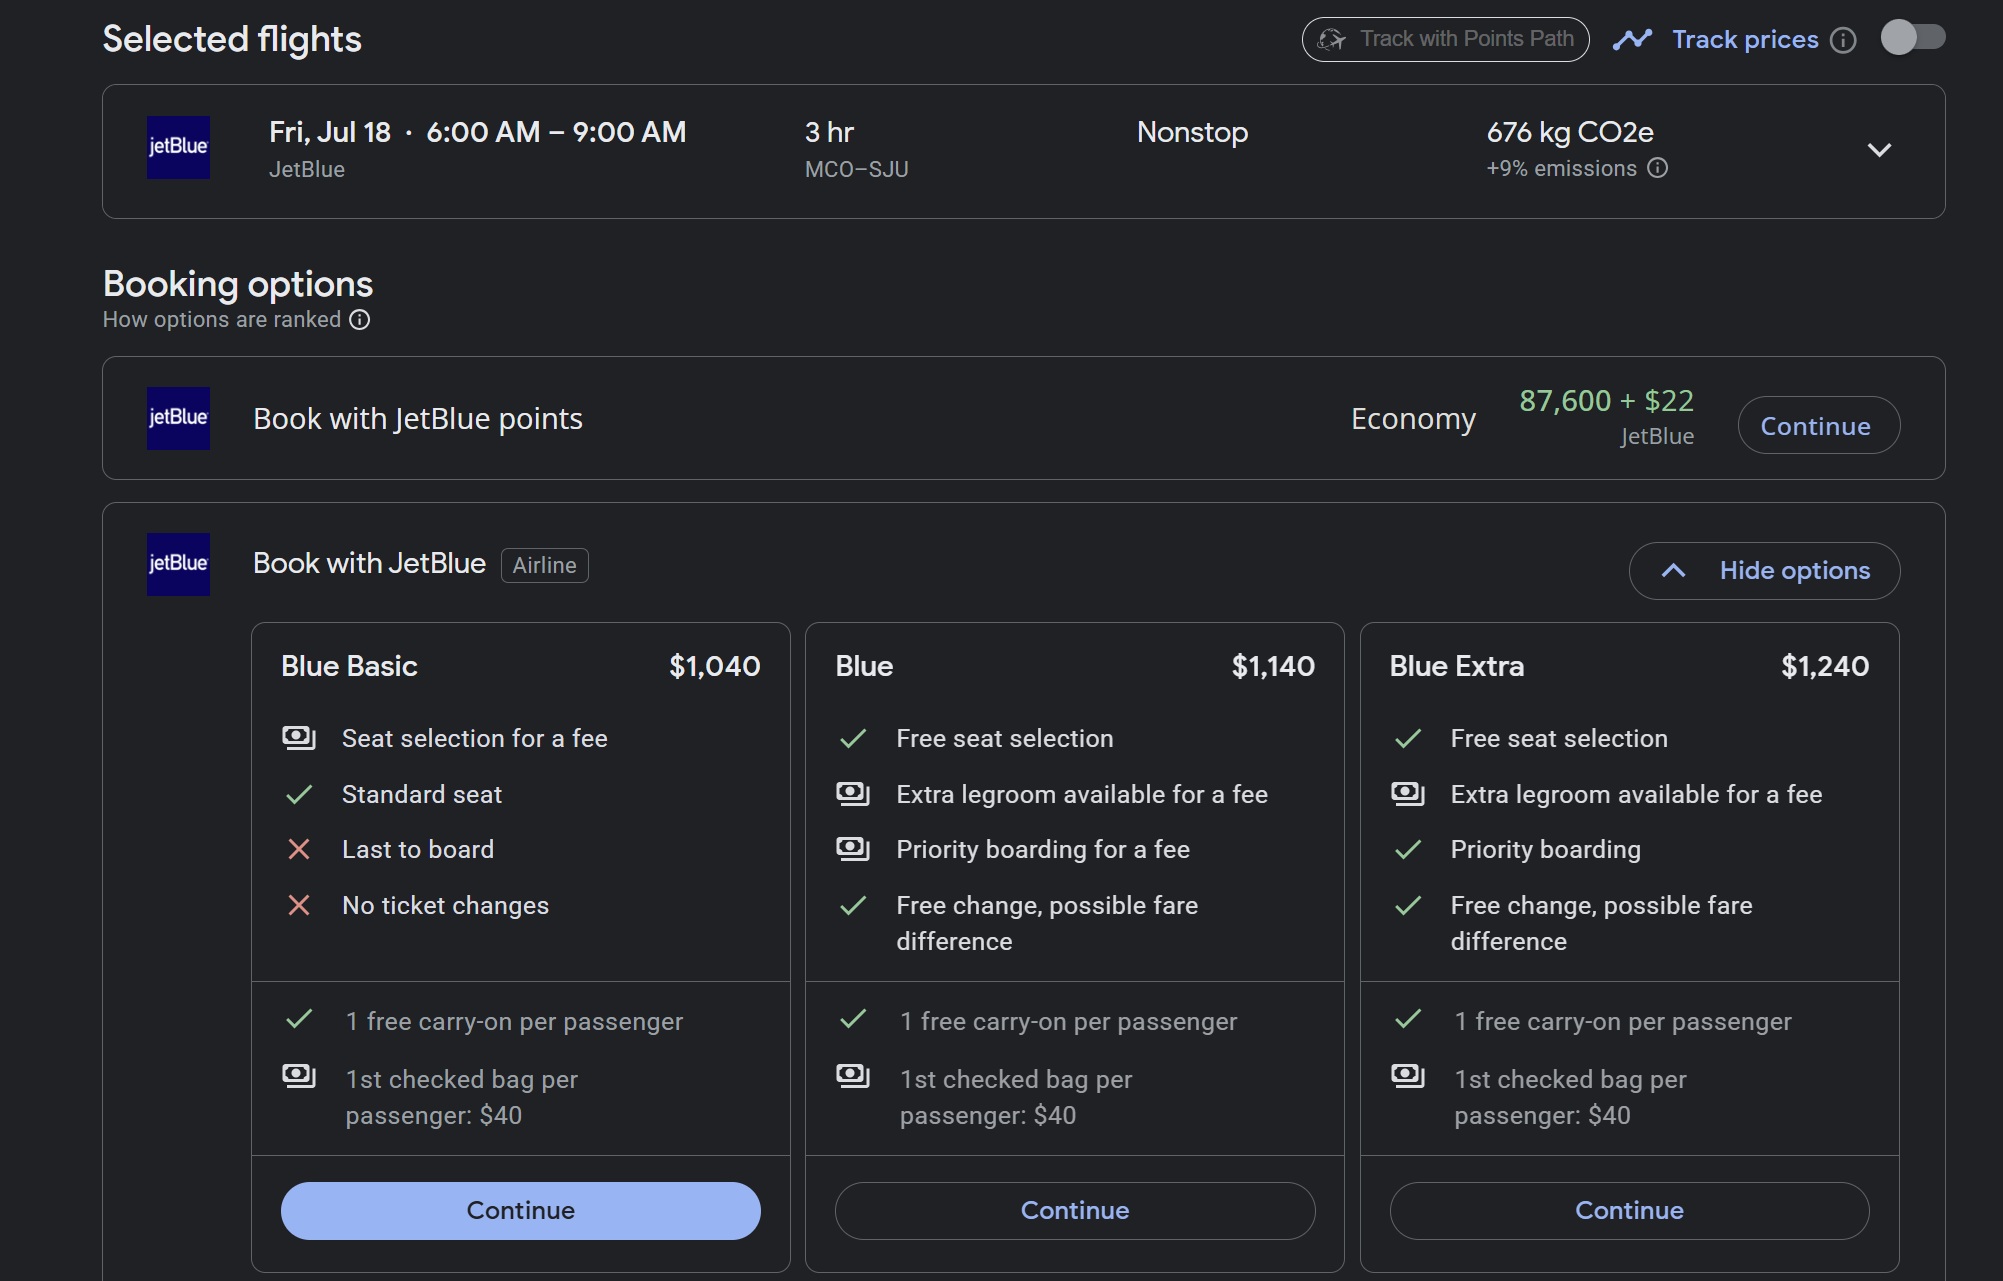
Task: Click the JetBlue logo in selected flight row
Action: pyautogui.click(x=178, y=147)
